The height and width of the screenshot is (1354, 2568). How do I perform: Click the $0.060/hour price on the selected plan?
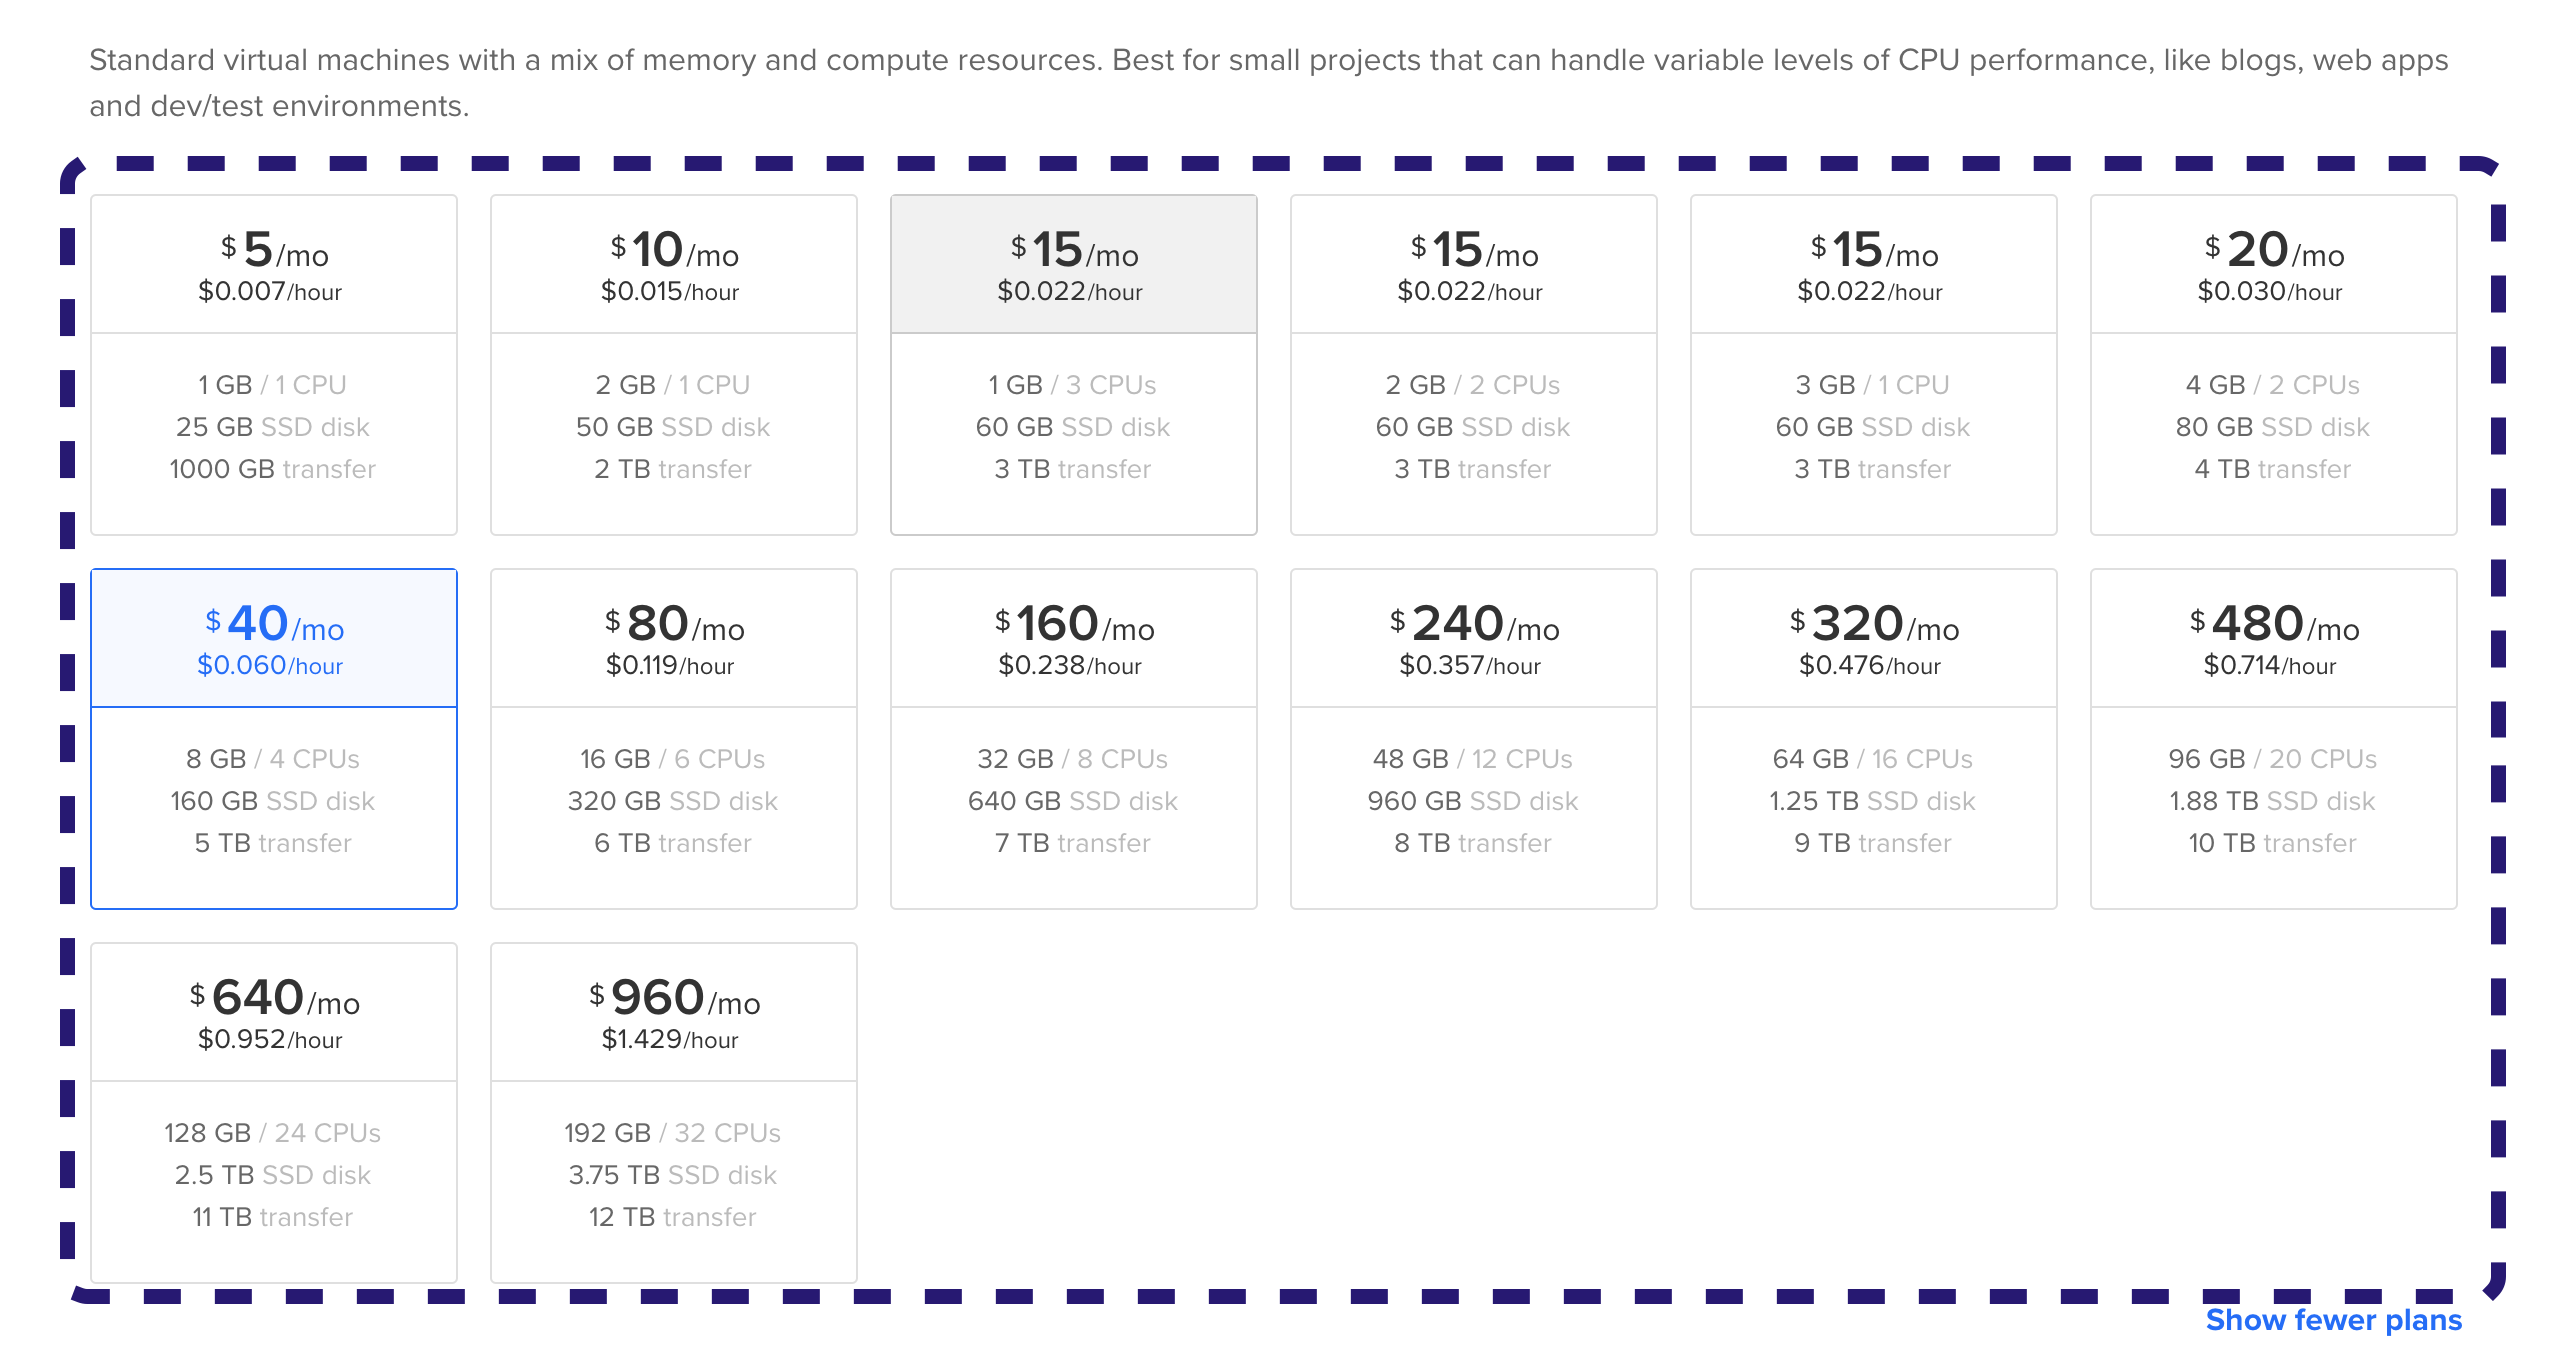(x=270, y=666)
